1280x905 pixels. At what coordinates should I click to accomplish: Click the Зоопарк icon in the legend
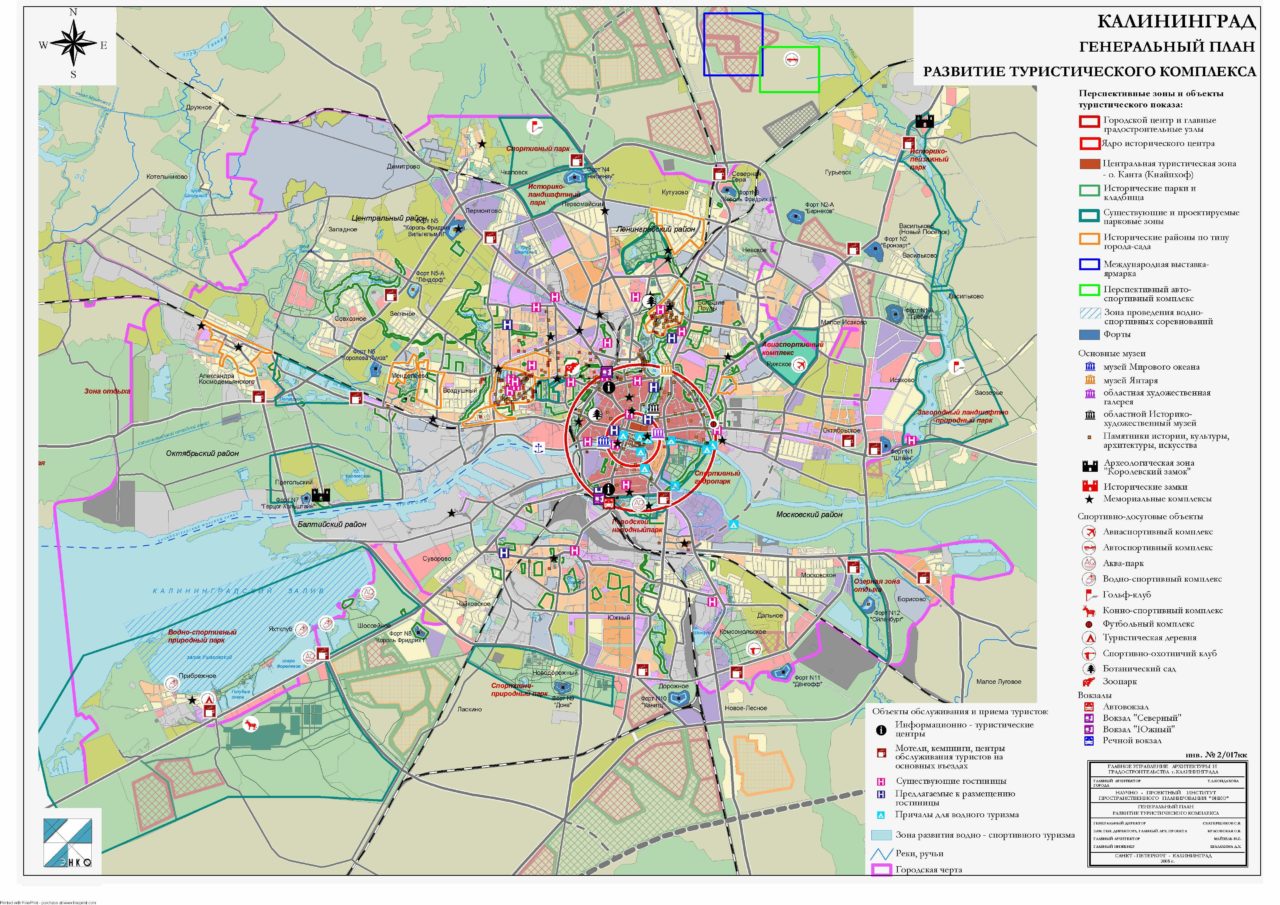click(x=1087, y=682)
